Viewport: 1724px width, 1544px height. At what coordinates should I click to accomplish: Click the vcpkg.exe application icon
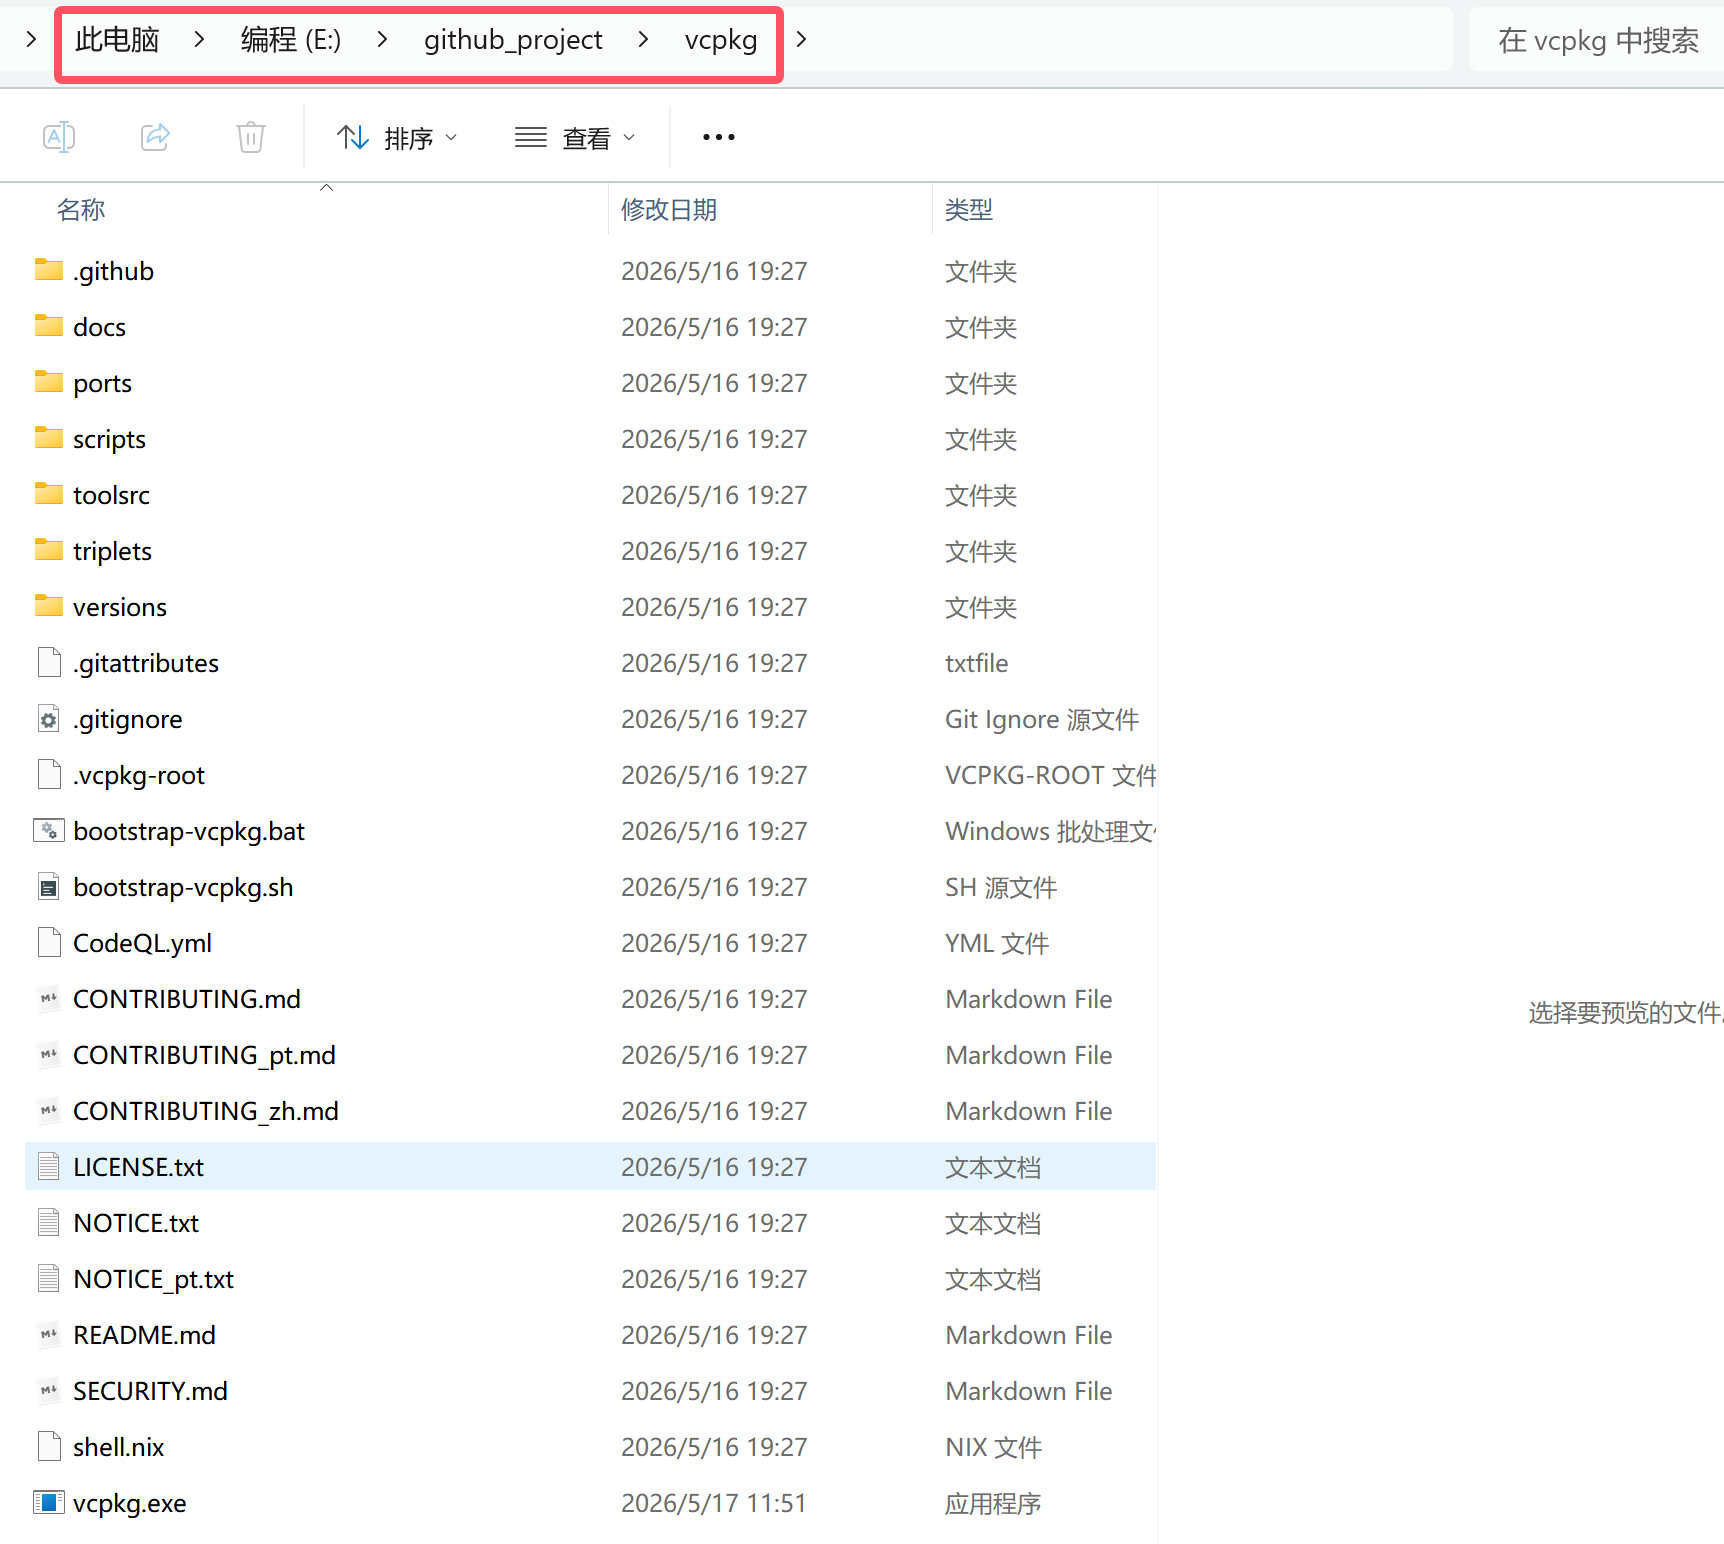49,1502
